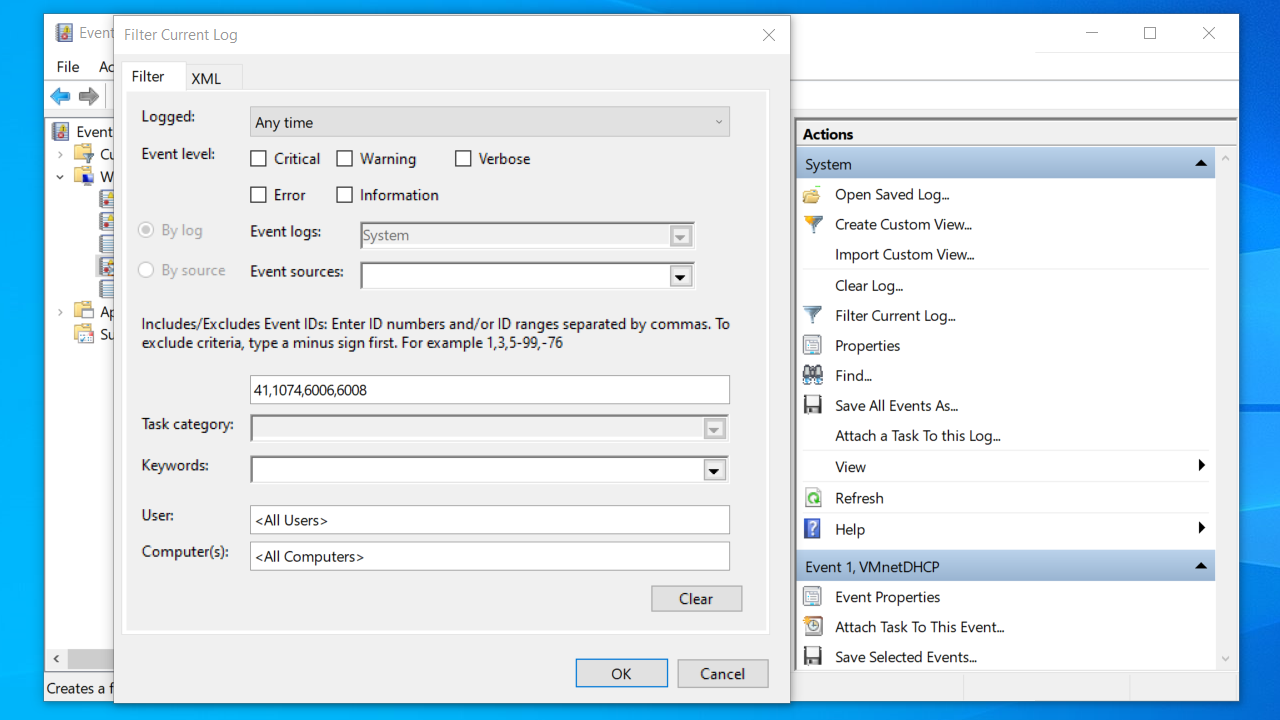1280x720 pixels.
Task: Click the green Refresh icon
Action: (x=813, y=498)
